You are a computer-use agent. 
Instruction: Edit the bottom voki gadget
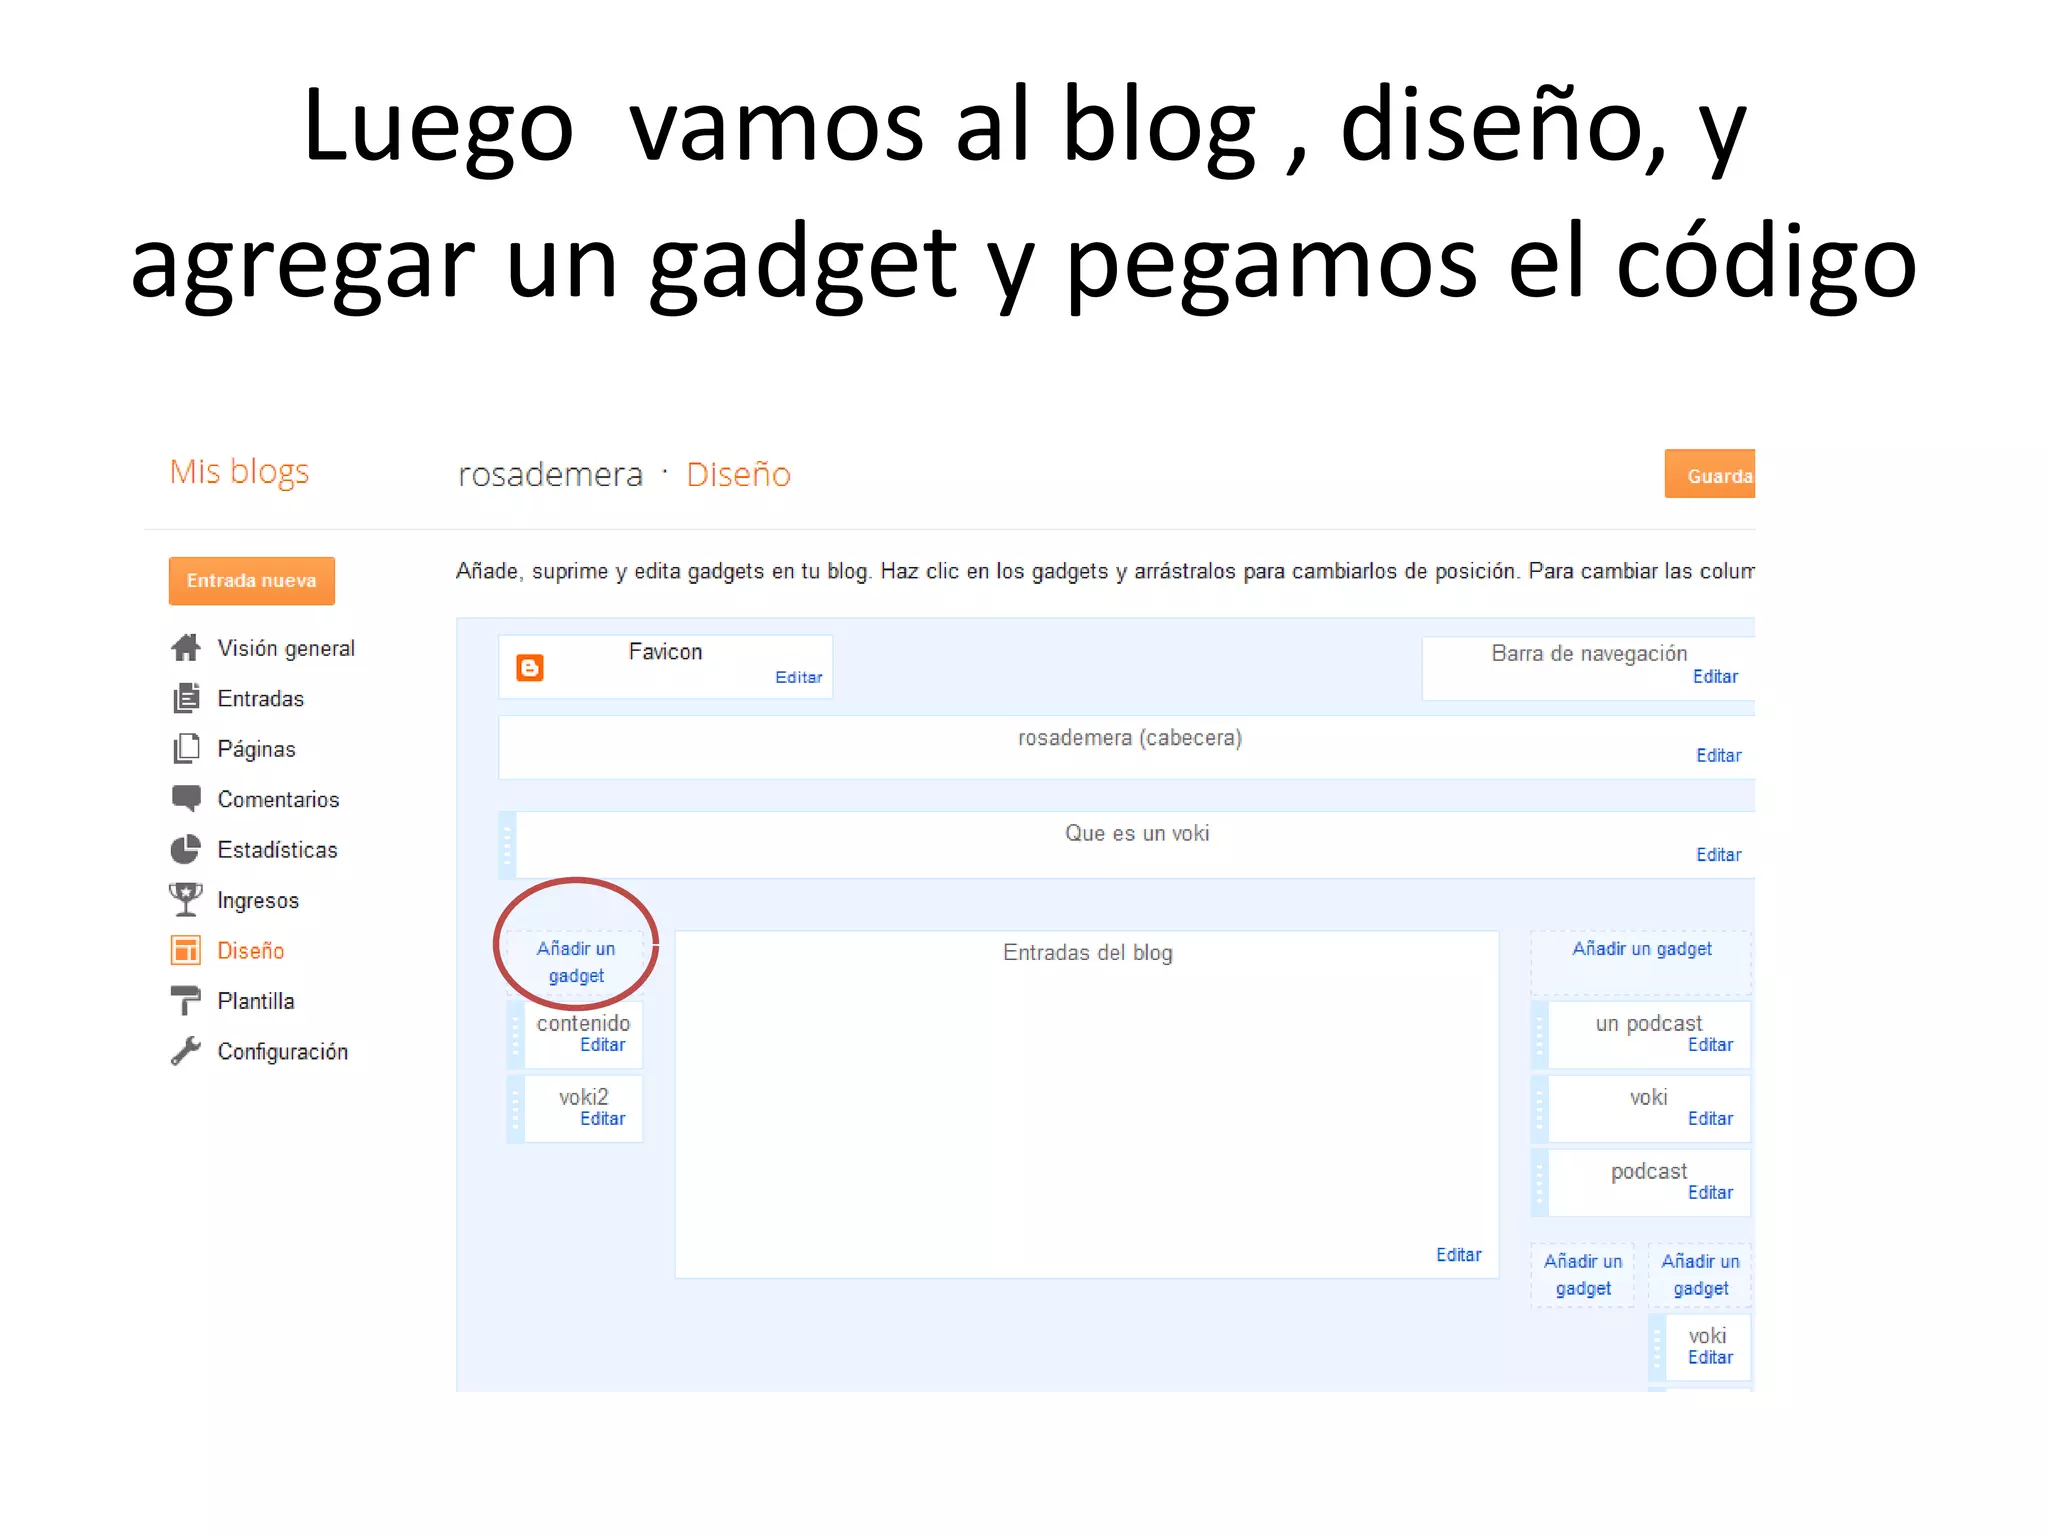click(x=1711, y=1357)
